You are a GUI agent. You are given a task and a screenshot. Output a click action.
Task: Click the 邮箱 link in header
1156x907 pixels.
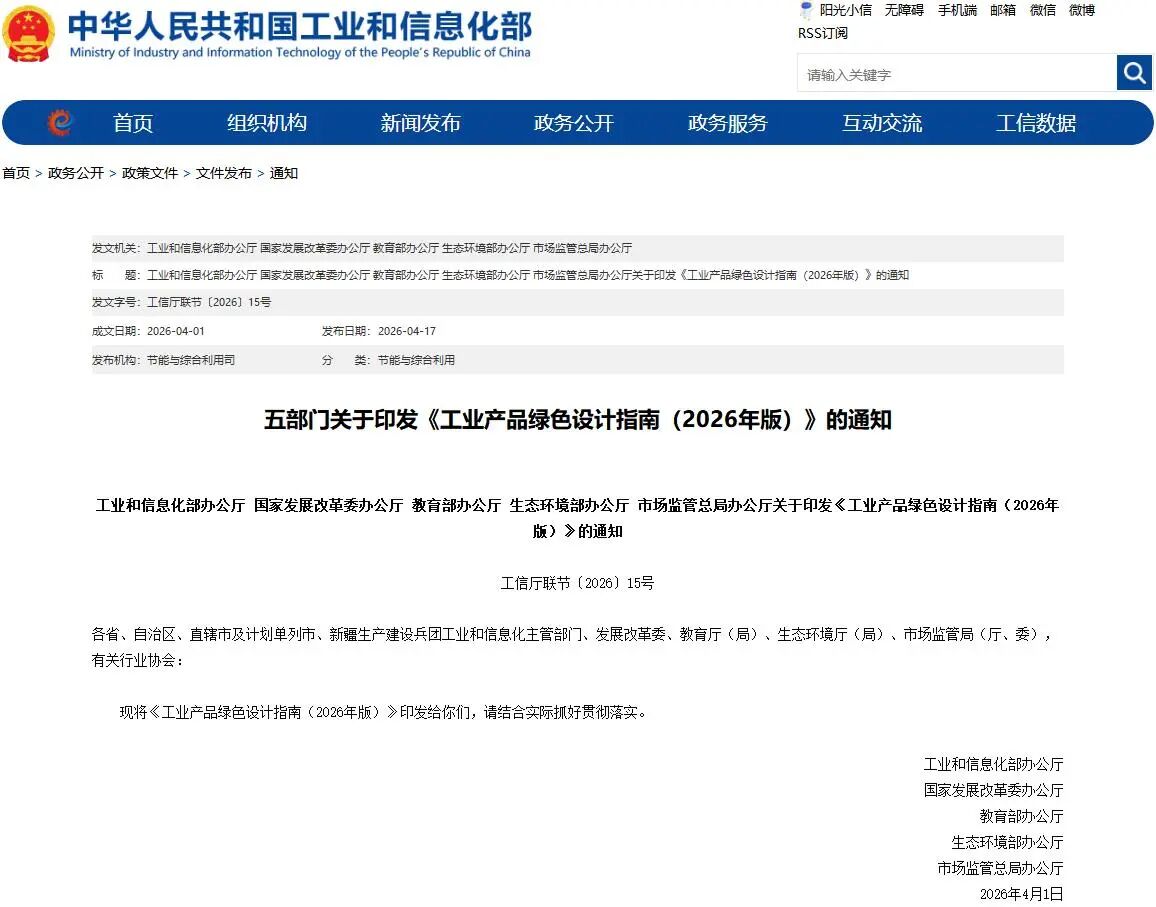pyautogui.click(x=1003, y=10)
